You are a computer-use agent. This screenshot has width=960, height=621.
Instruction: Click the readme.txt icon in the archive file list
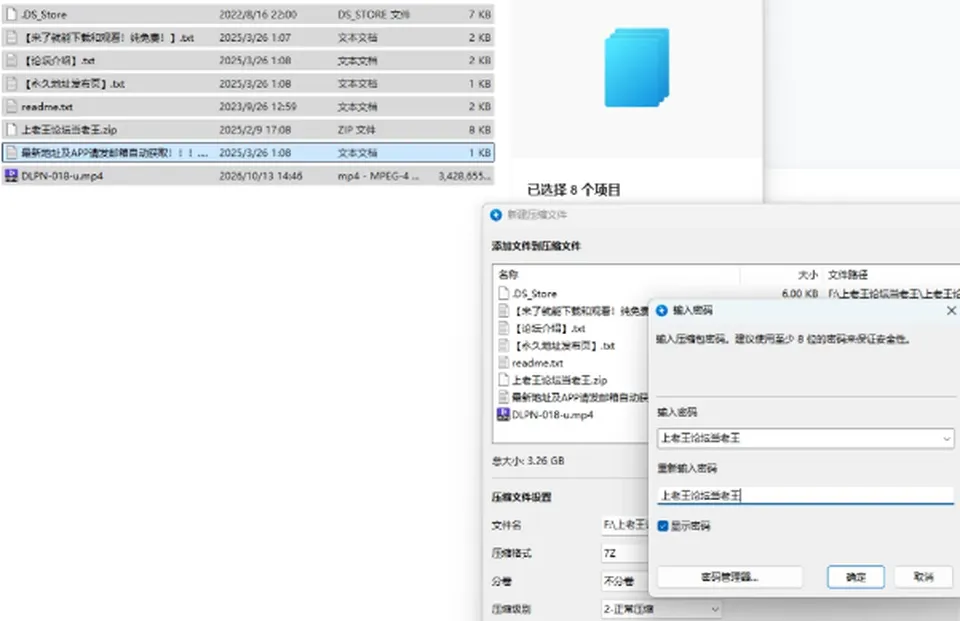[x=503, y=363]
